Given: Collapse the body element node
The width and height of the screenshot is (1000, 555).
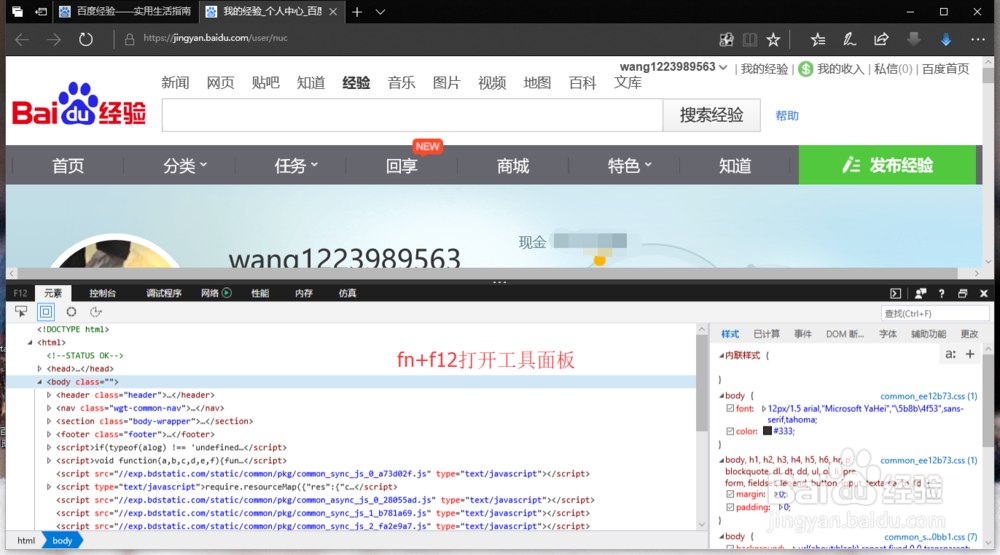Looking at the screenshot, I should [40, 382].
